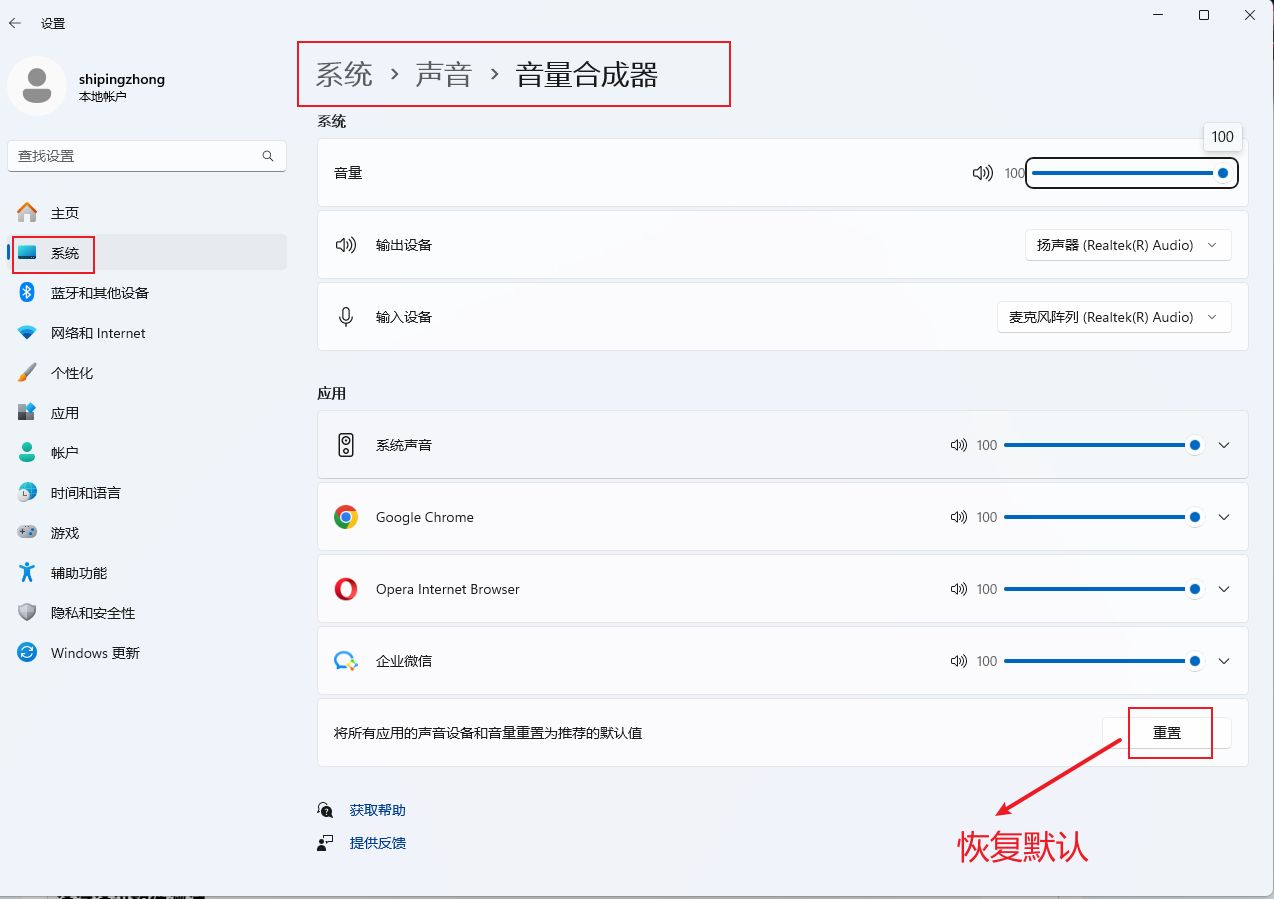Click the 重置 button
1274x899 pixels.
point(1166,733)
